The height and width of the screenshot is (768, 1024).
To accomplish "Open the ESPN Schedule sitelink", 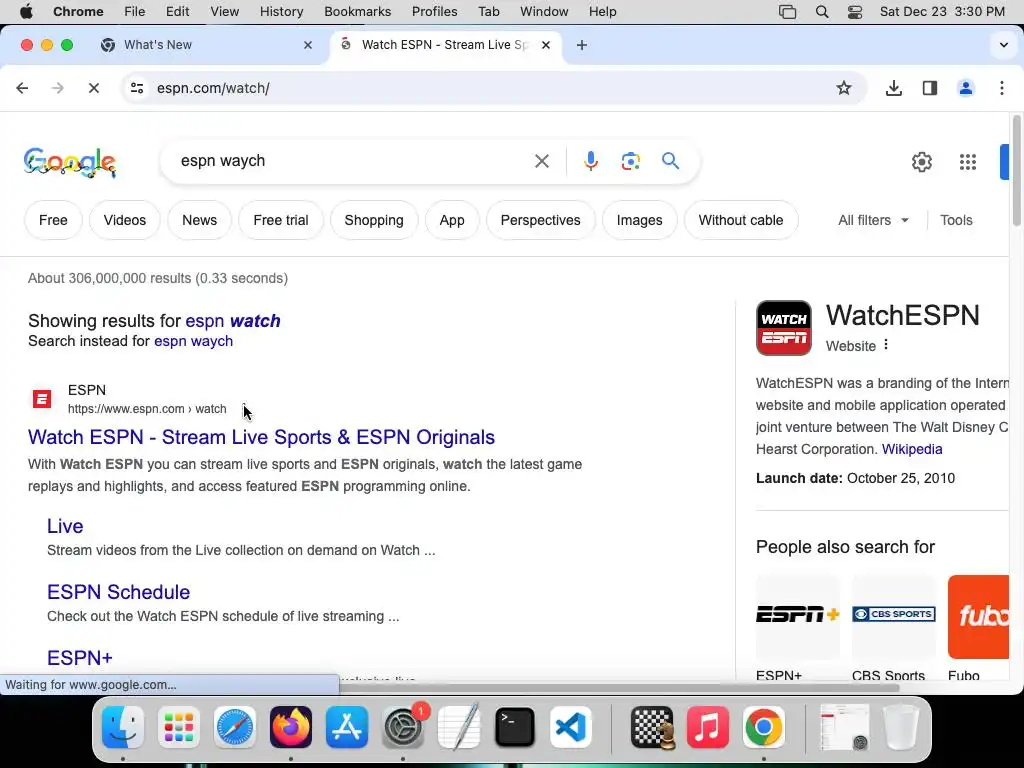I will (x=118, y=592).
